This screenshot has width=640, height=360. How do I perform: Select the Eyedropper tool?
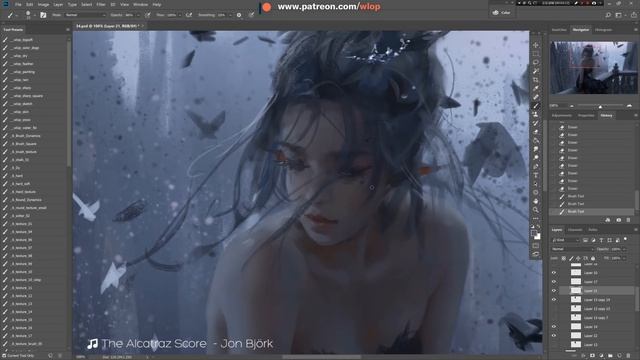536,89
